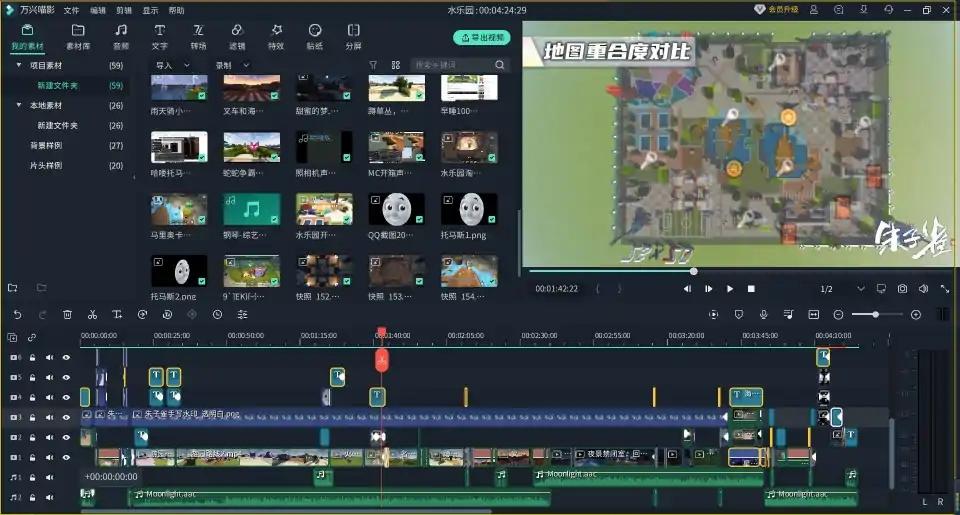Open the 转场 transitions tab
960x515 pixels.
[198, 37]
